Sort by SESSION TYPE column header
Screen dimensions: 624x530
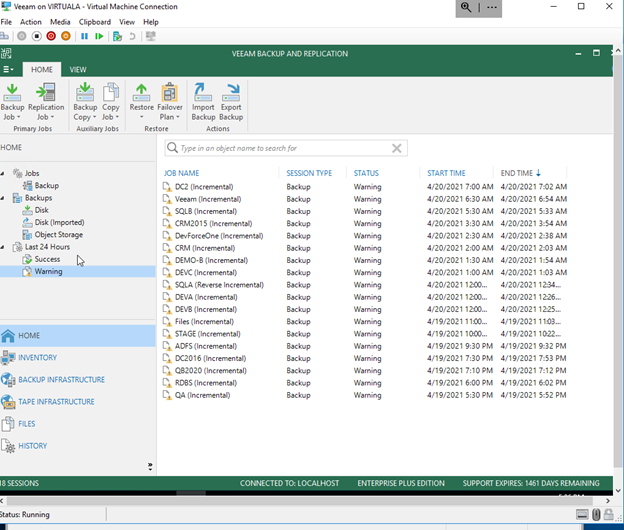309,173
